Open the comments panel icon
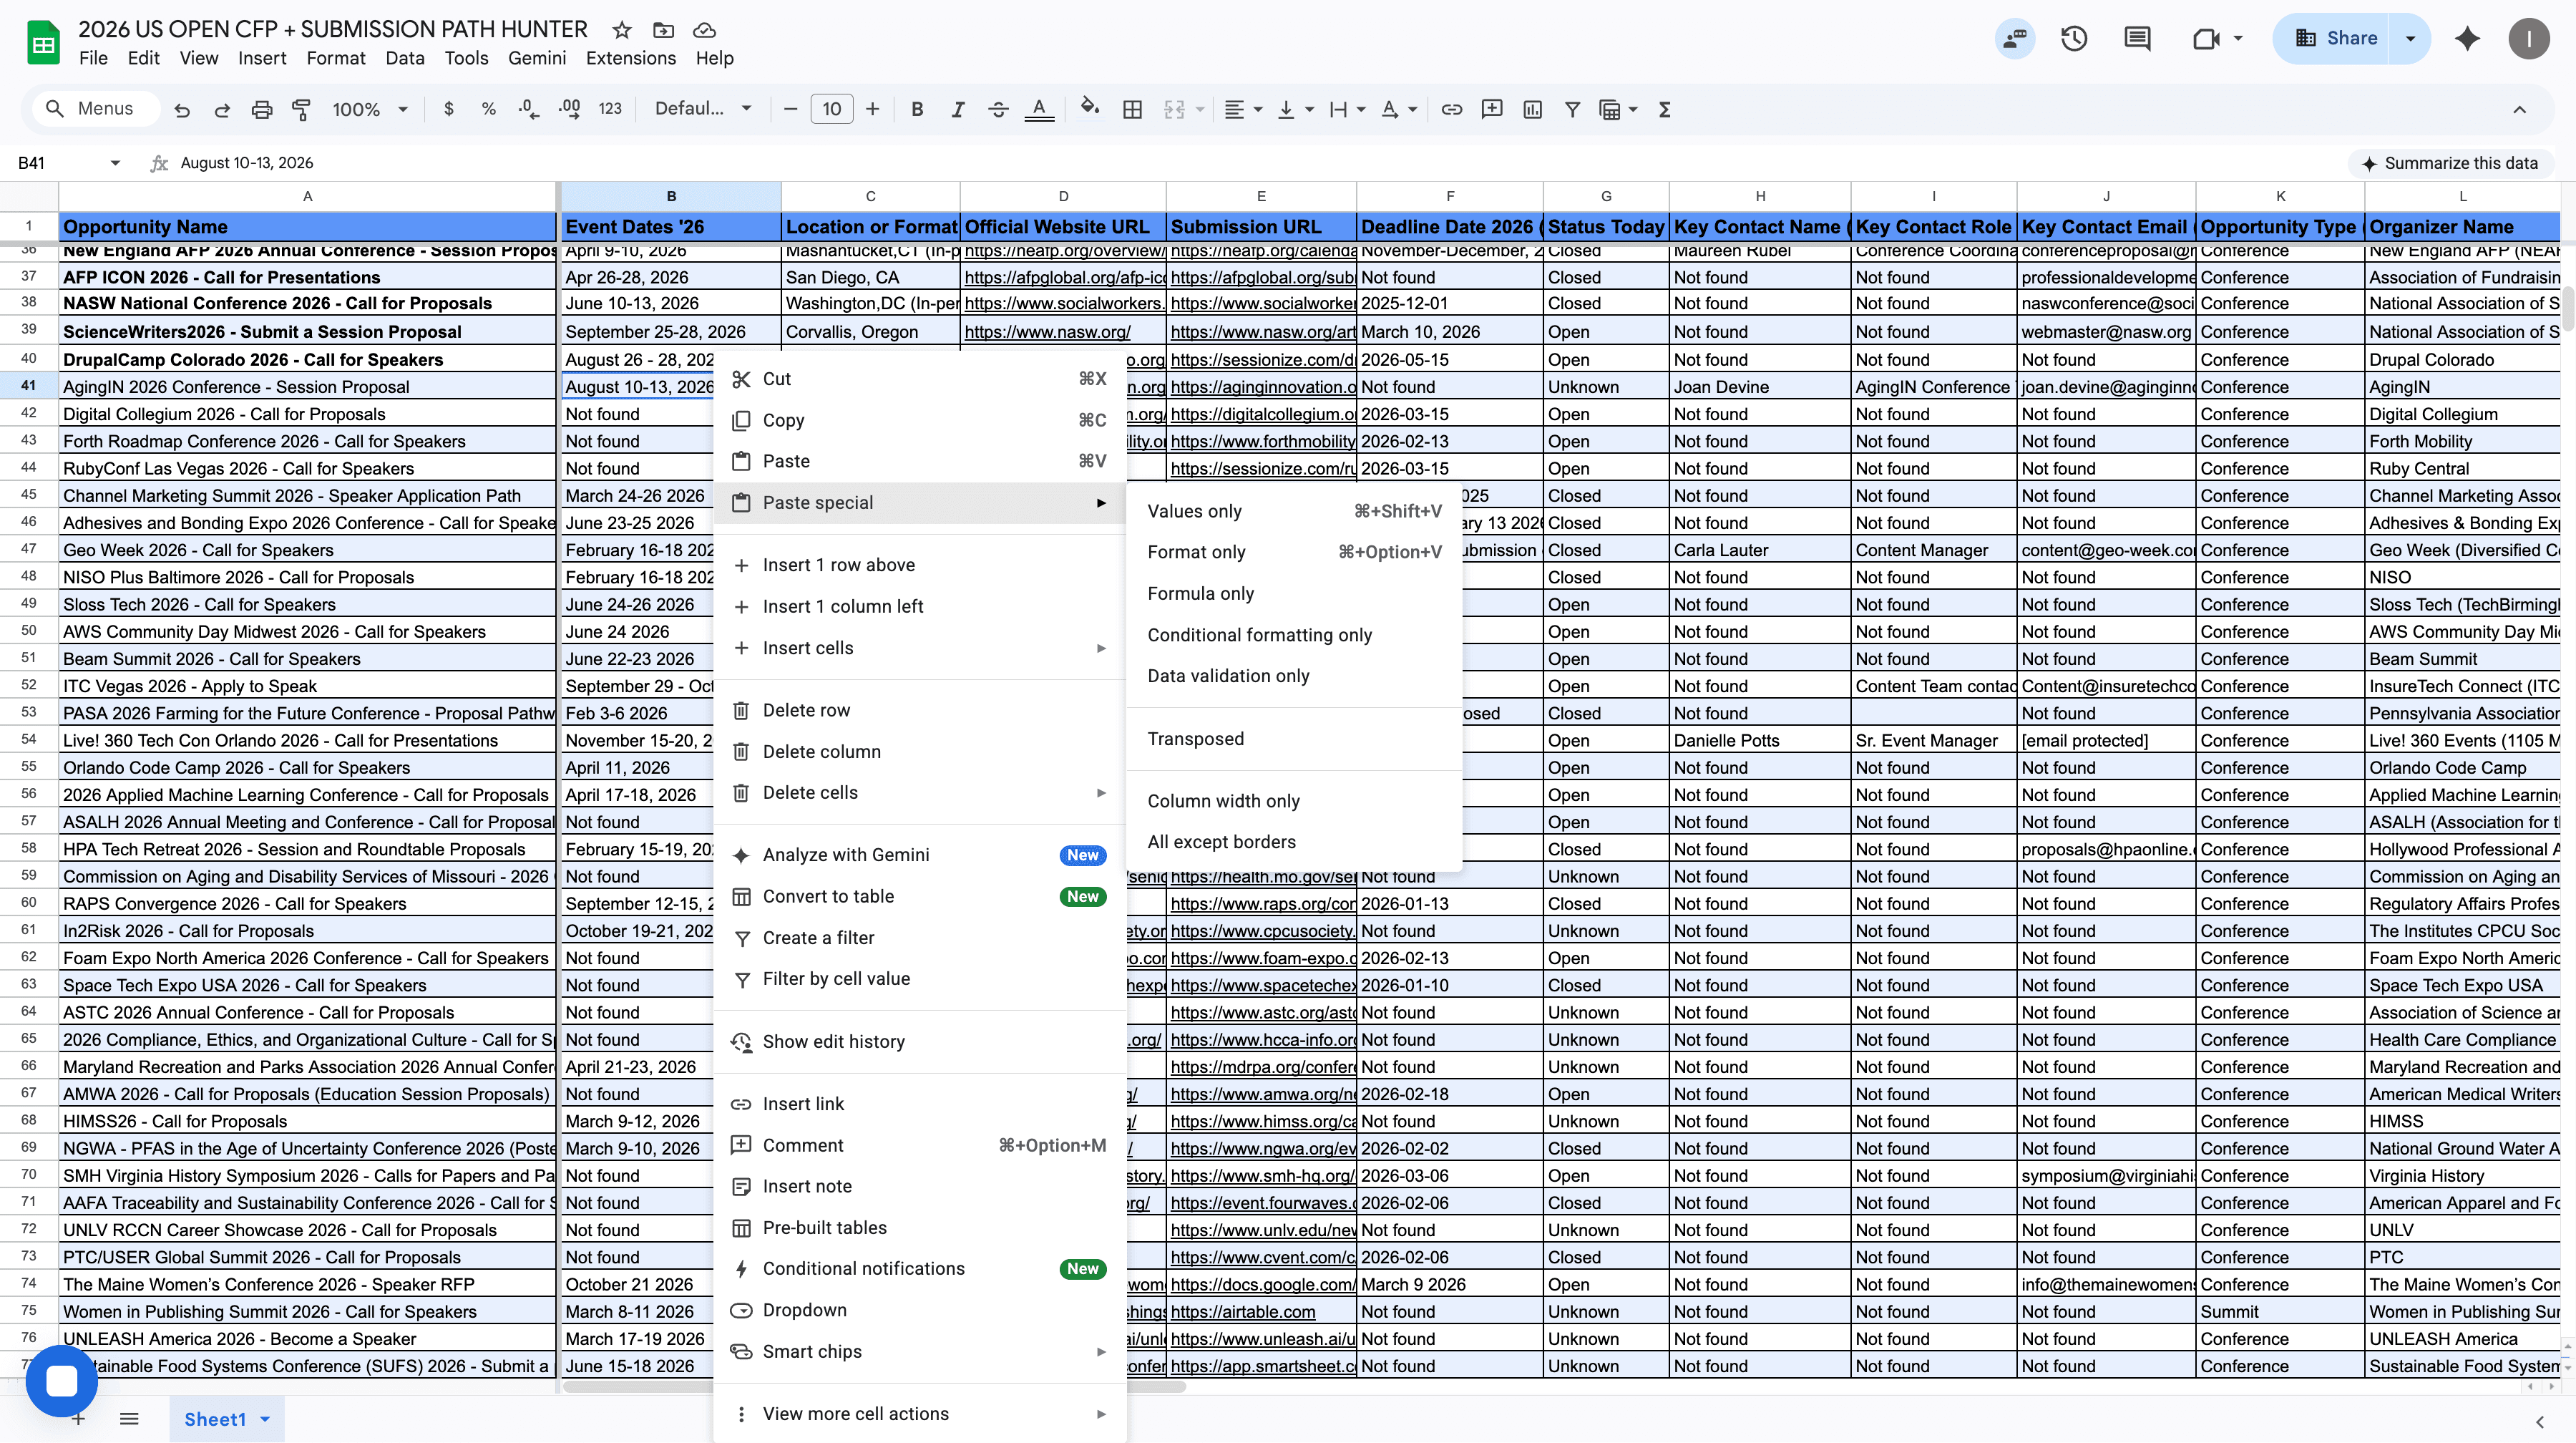 [x=2137, y=38]
